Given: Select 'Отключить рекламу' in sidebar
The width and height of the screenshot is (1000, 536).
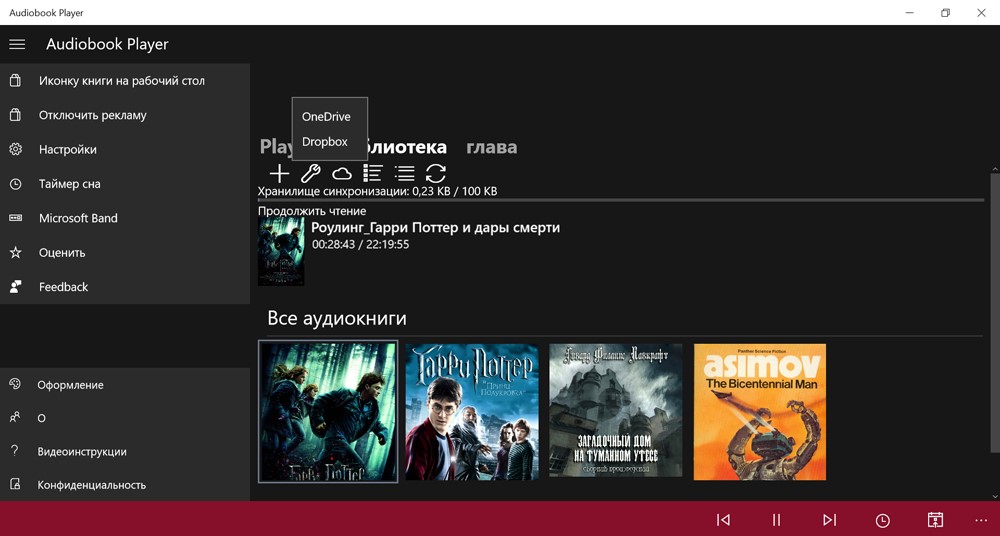Looking at the screenshot, I should pos(125,115).
